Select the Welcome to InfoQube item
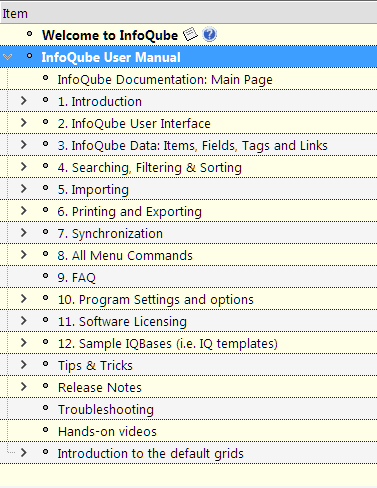This screenshot has height=488, width=377. pyautogui.click(x=110, y=35)
